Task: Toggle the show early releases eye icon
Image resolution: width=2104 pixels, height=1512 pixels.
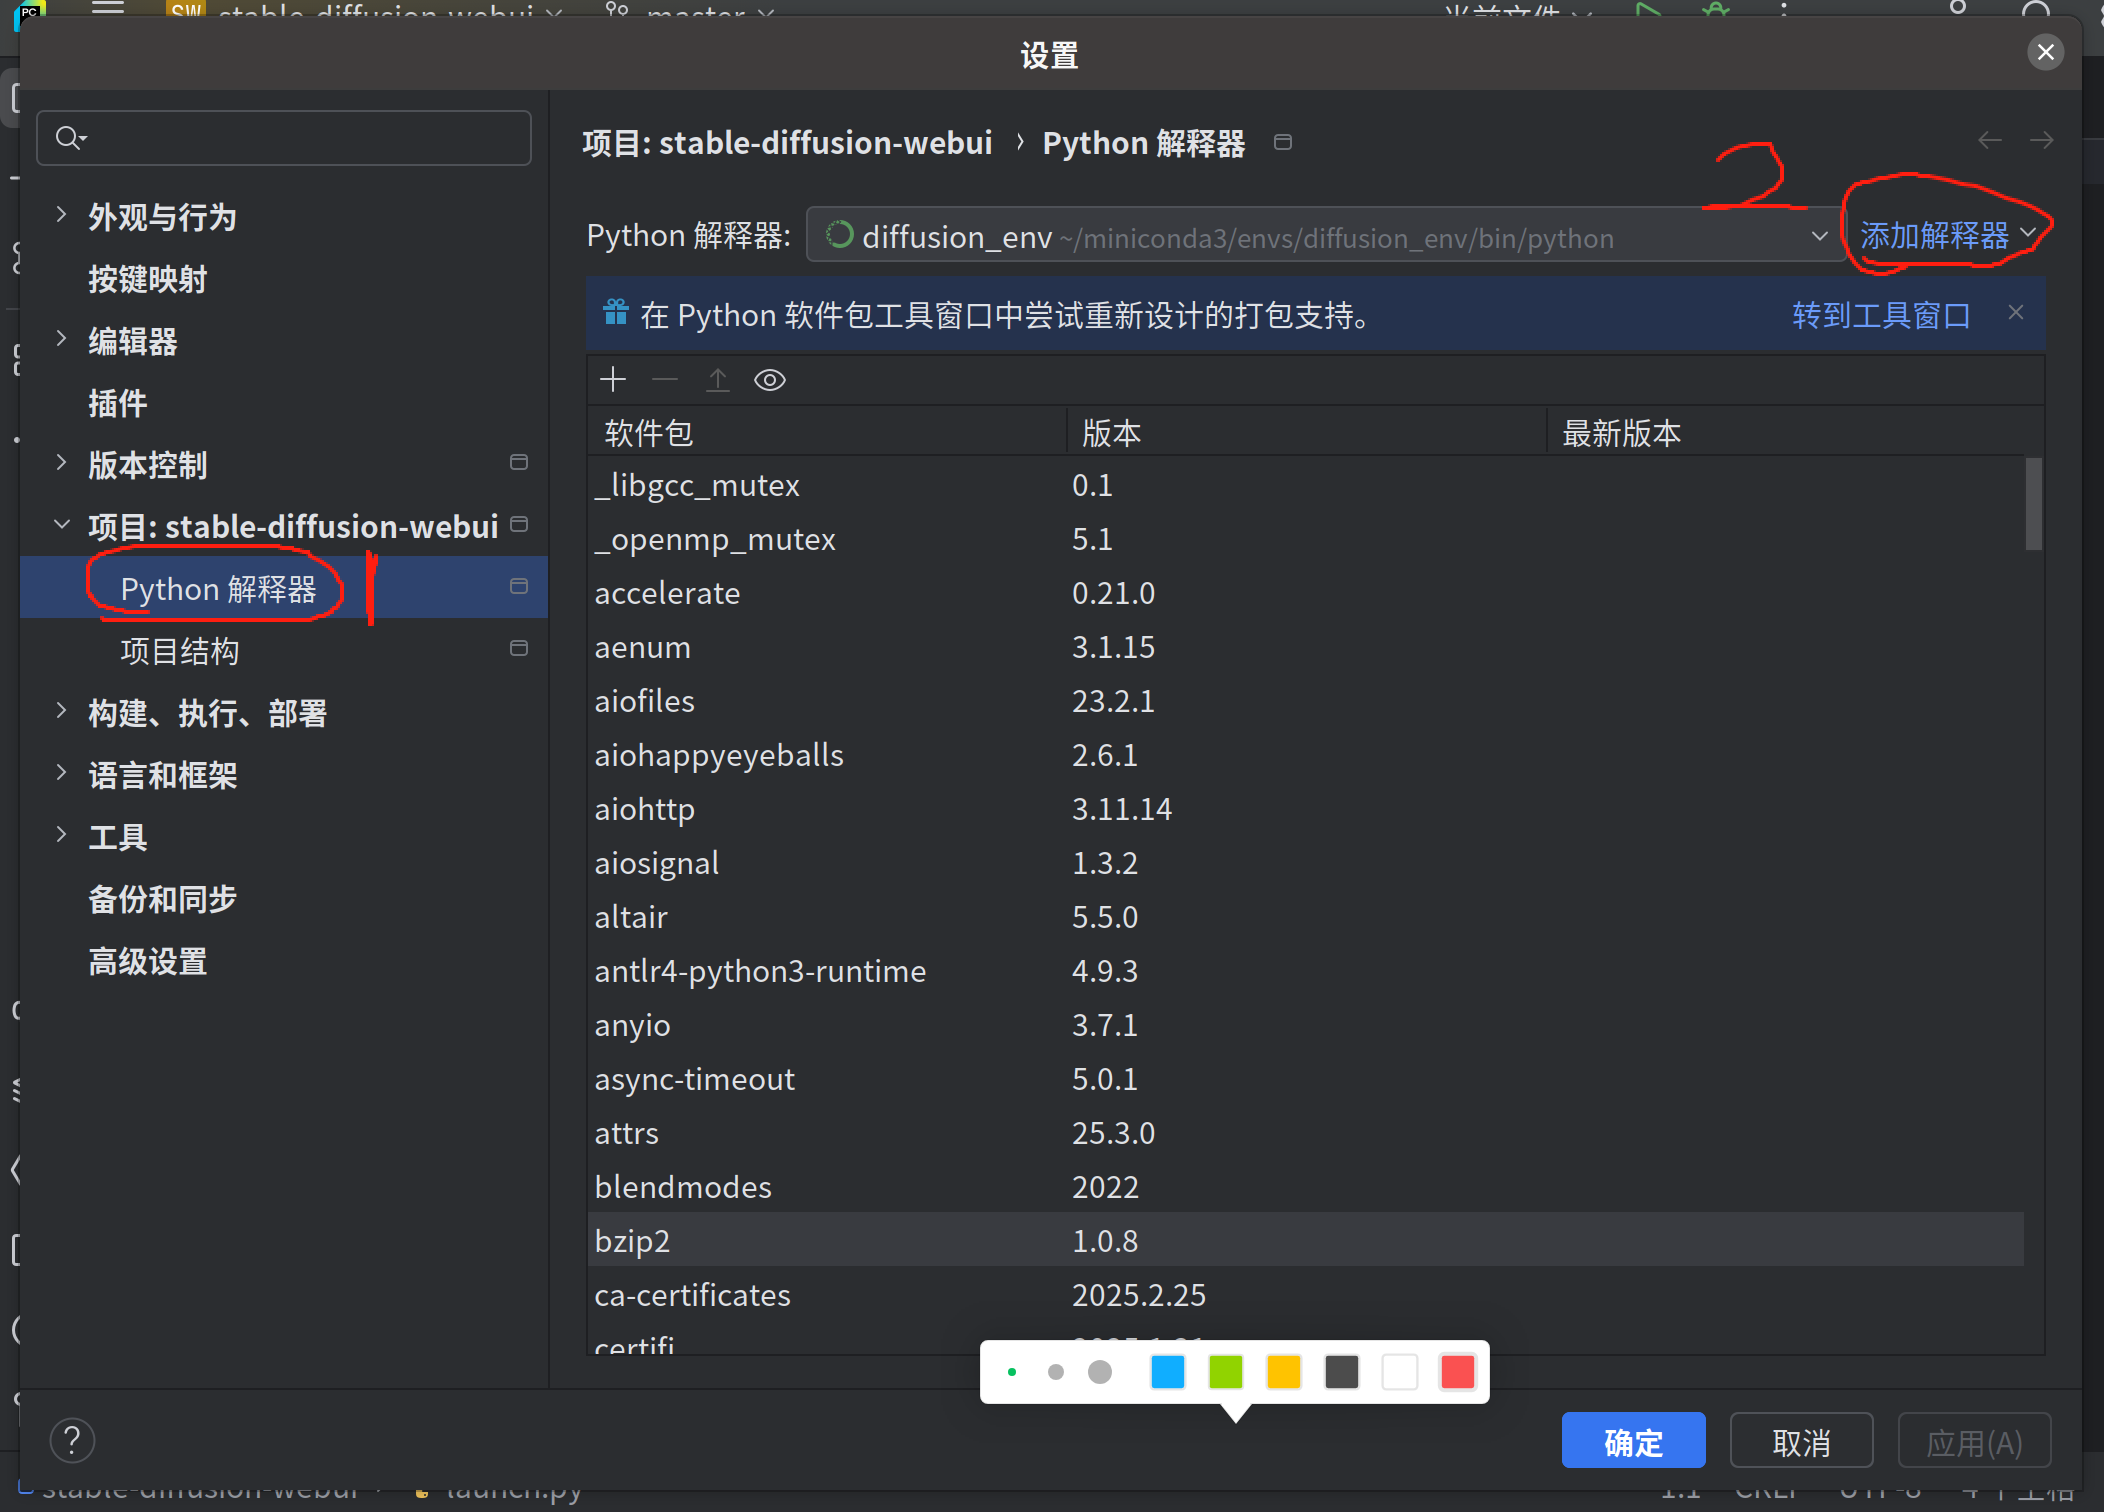Action: coord(769,380)
